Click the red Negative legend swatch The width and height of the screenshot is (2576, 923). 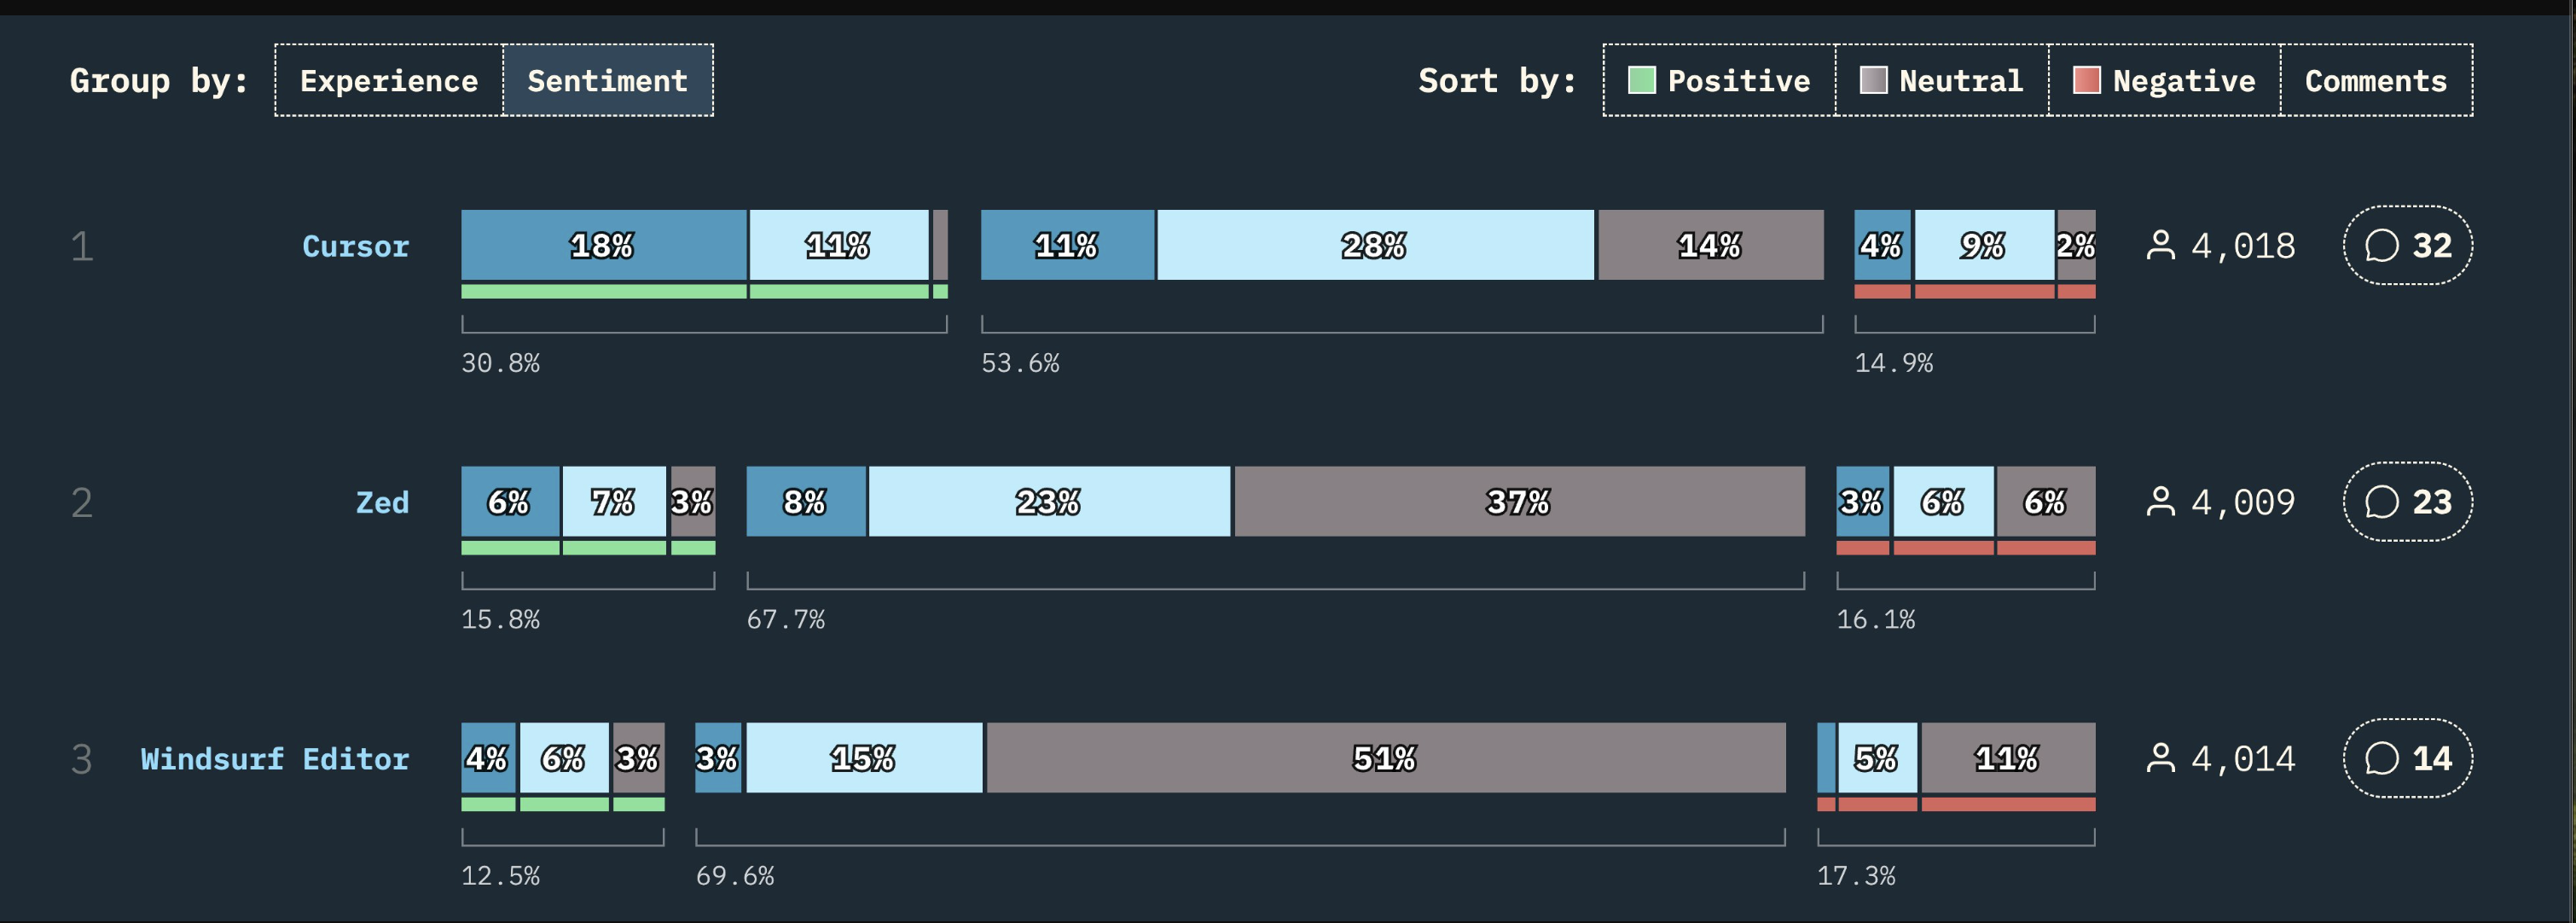tap(2086, 80)
